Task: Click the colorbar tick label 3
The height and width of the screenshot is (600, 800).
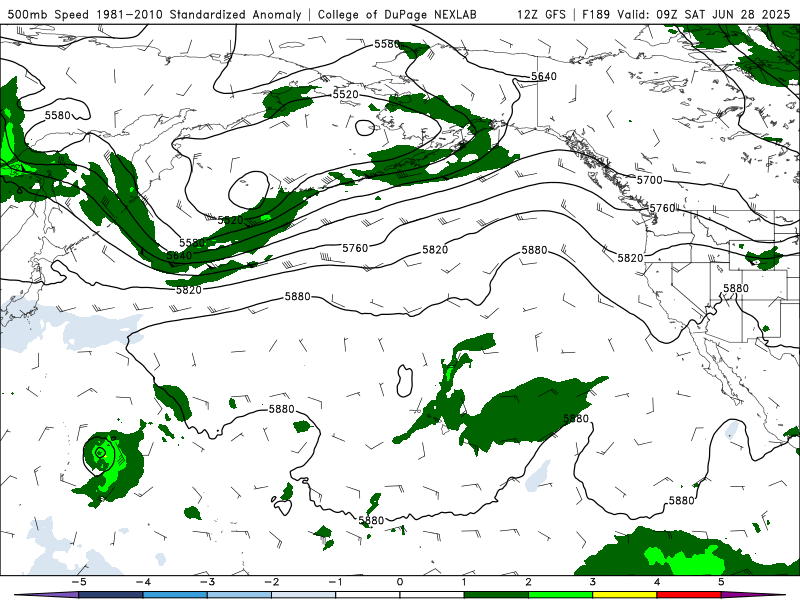Action: 593,582
